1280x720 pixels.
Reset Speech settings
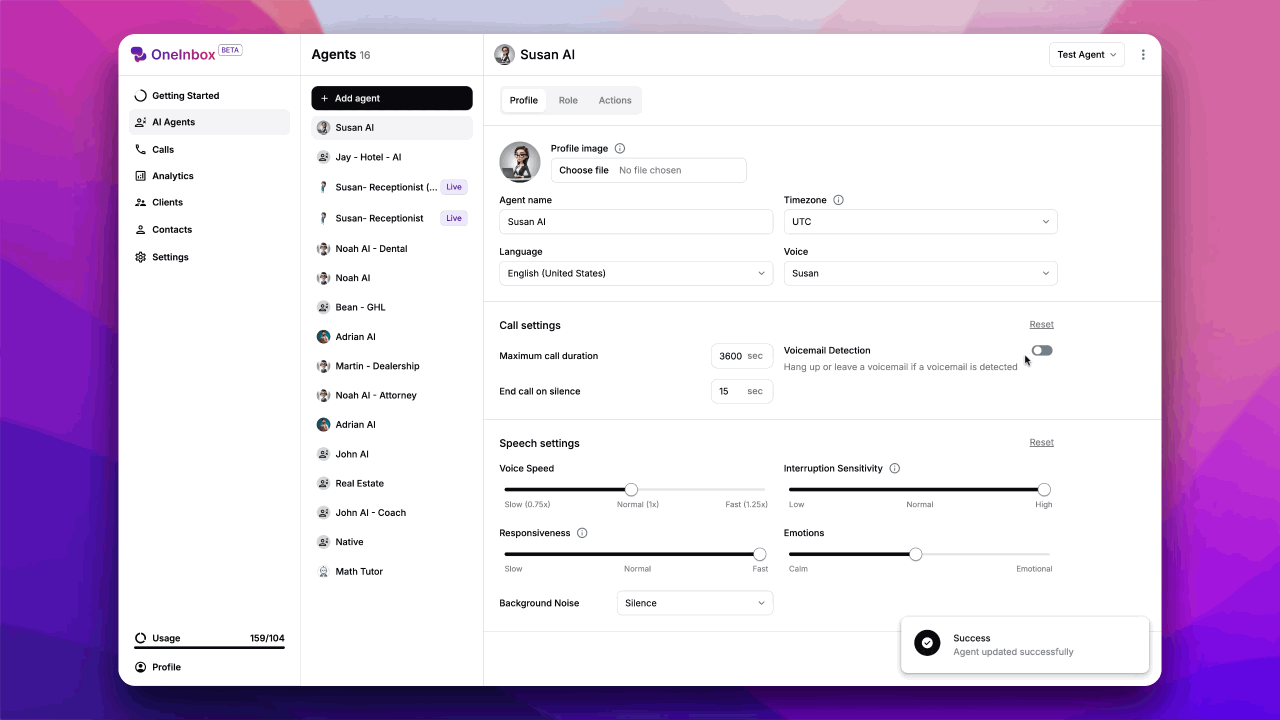(x=1042, y=443)
